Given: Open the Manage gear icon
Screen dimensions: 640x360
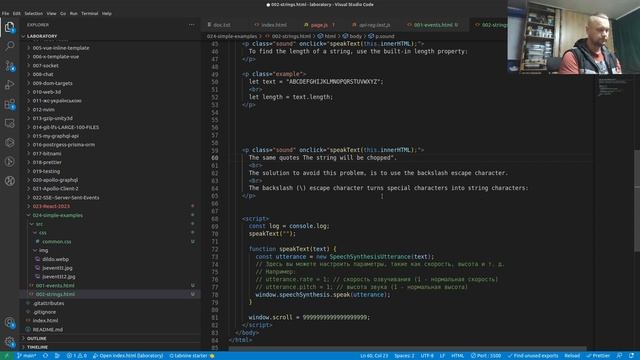Looking at the screenshot, I should [9, 341].
